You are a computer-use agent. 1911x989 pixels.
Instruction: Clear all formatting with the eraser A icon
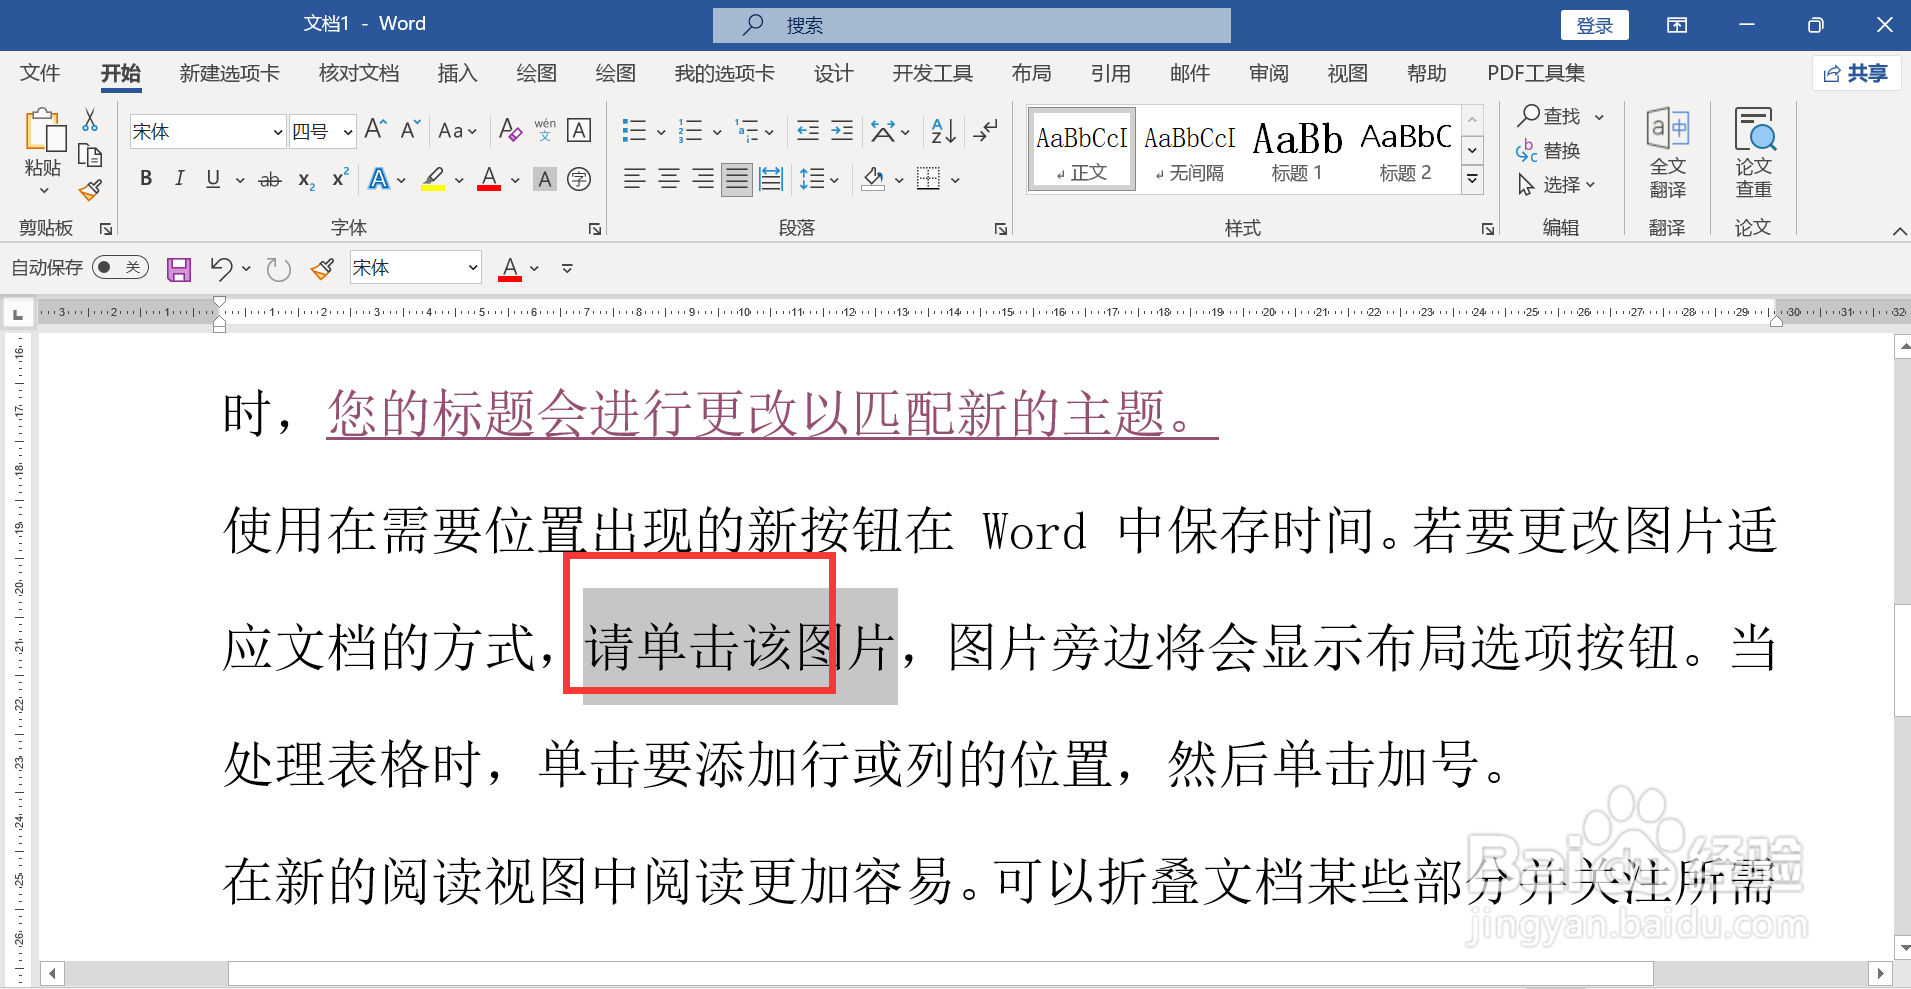coord(510,130)
